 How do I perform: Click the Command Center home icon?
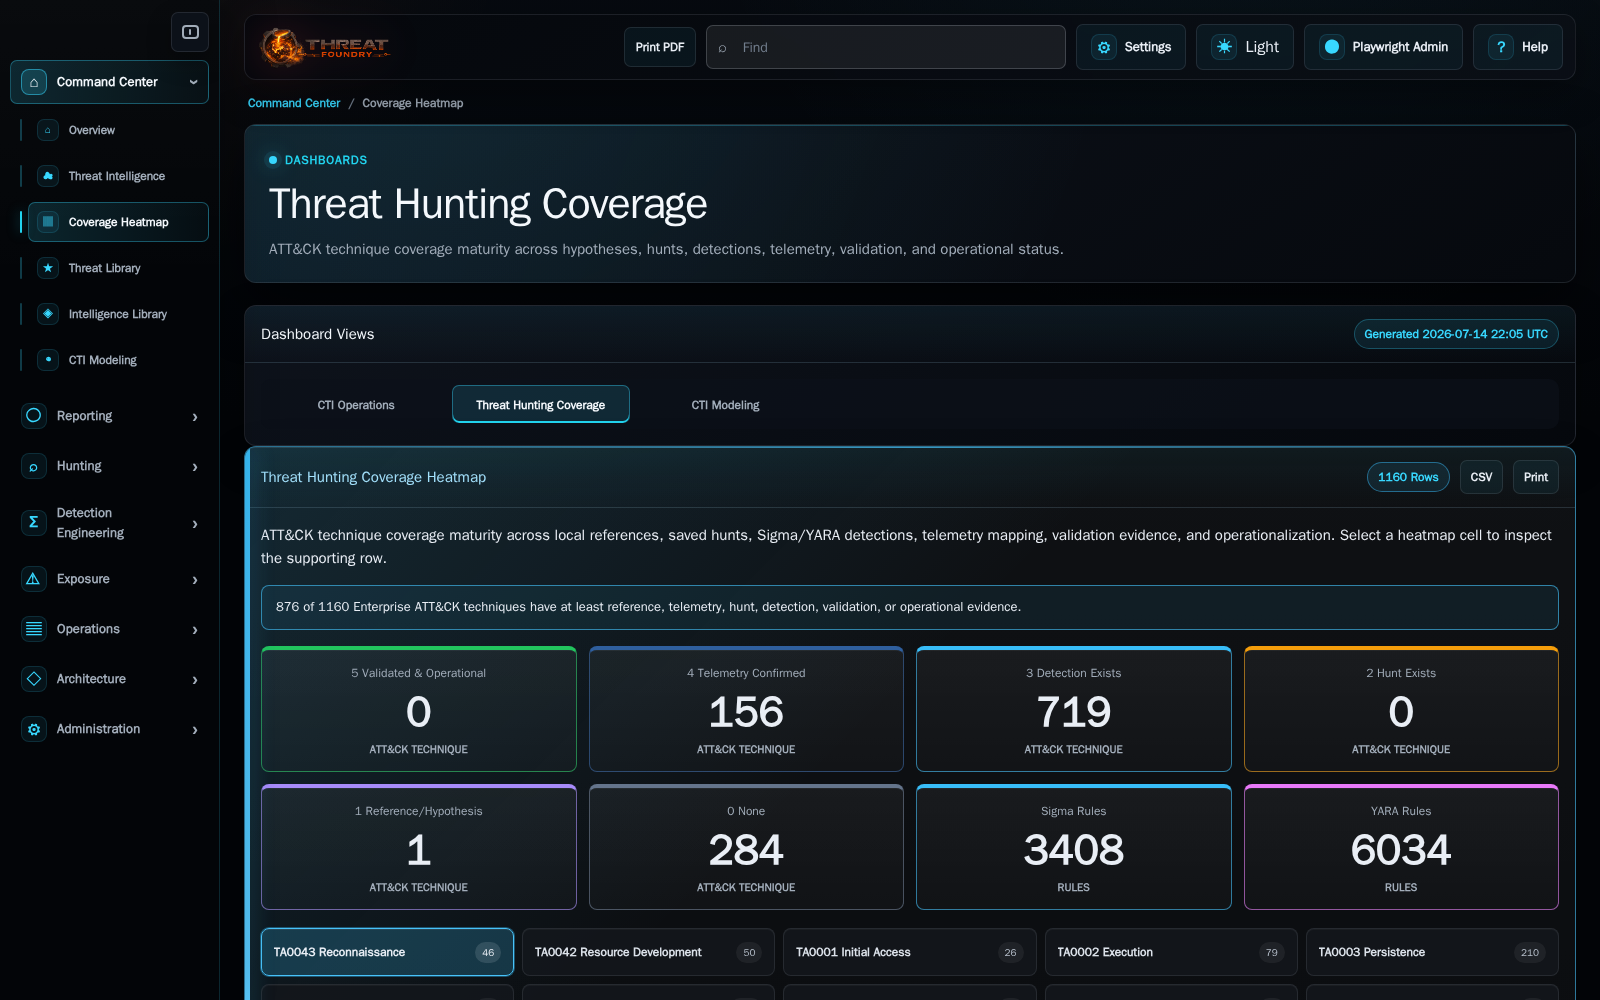[x=34, y=82]
